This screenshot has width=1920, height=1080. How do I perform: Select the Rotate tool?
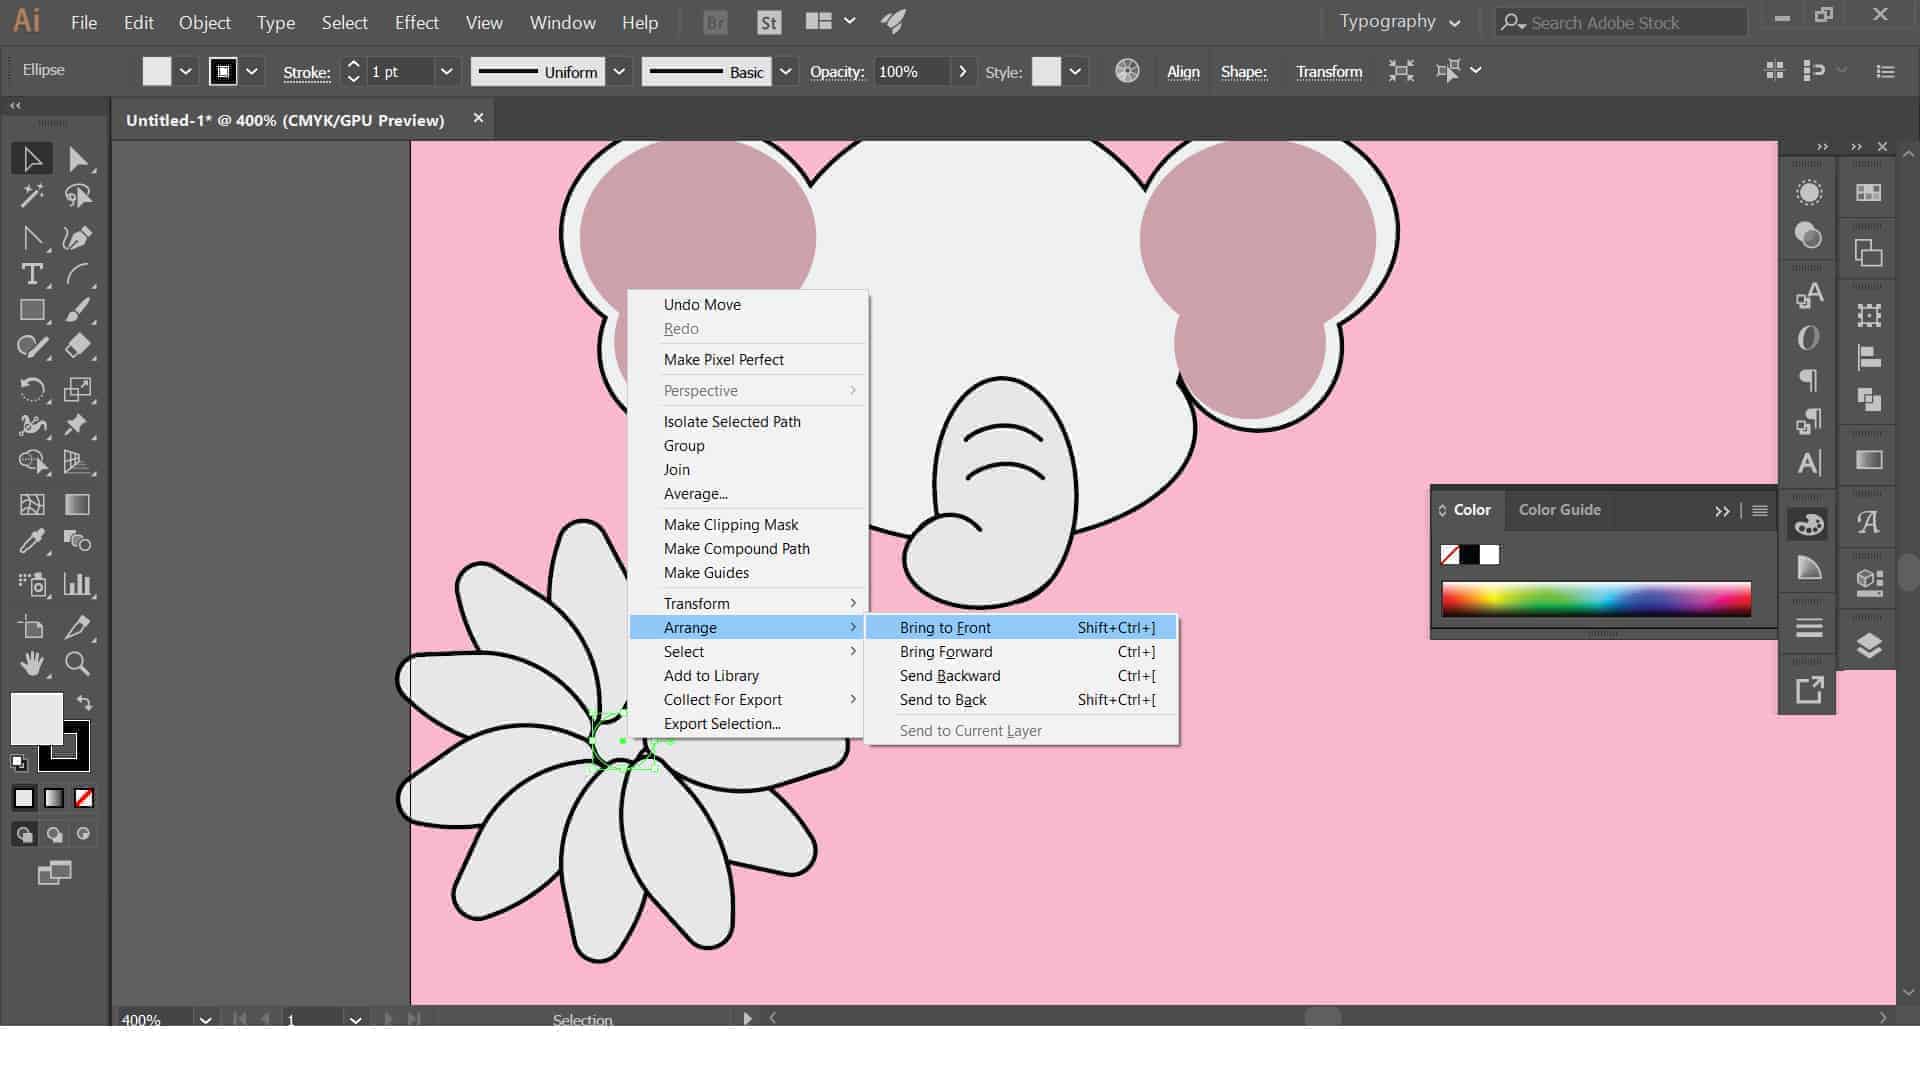coord(32,389)
